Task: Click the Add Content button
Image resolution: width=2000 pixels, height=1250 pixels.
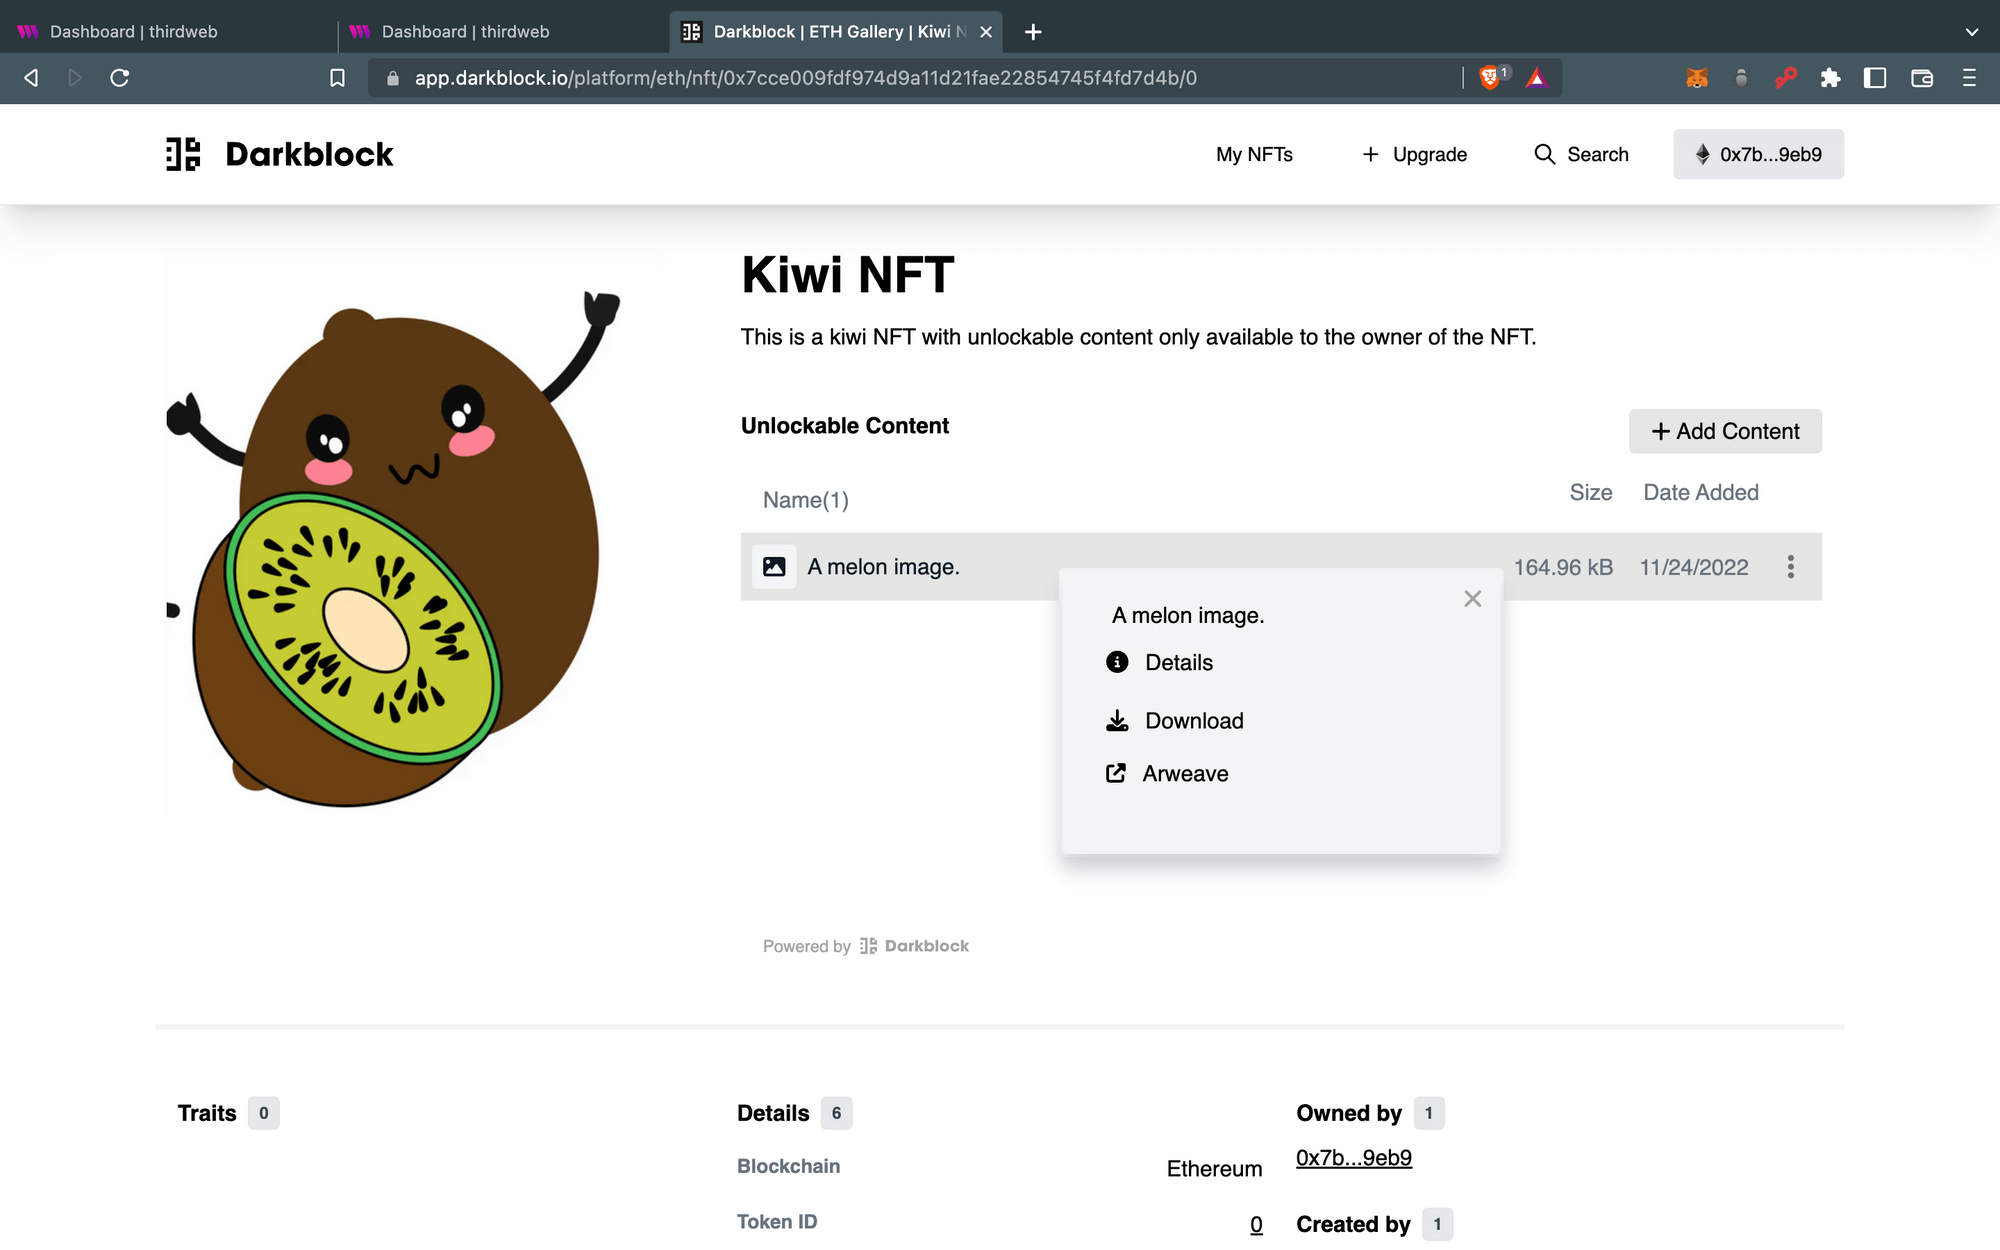Action: (x=1725, y=431)
